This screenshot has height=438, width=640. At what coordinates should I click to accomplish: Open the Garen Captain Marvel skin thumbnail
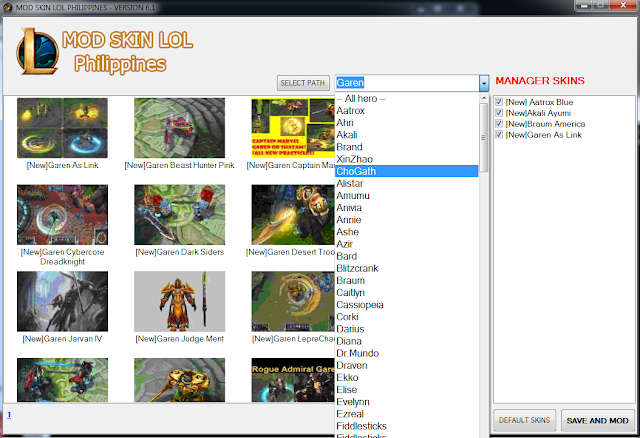[293, 128]
